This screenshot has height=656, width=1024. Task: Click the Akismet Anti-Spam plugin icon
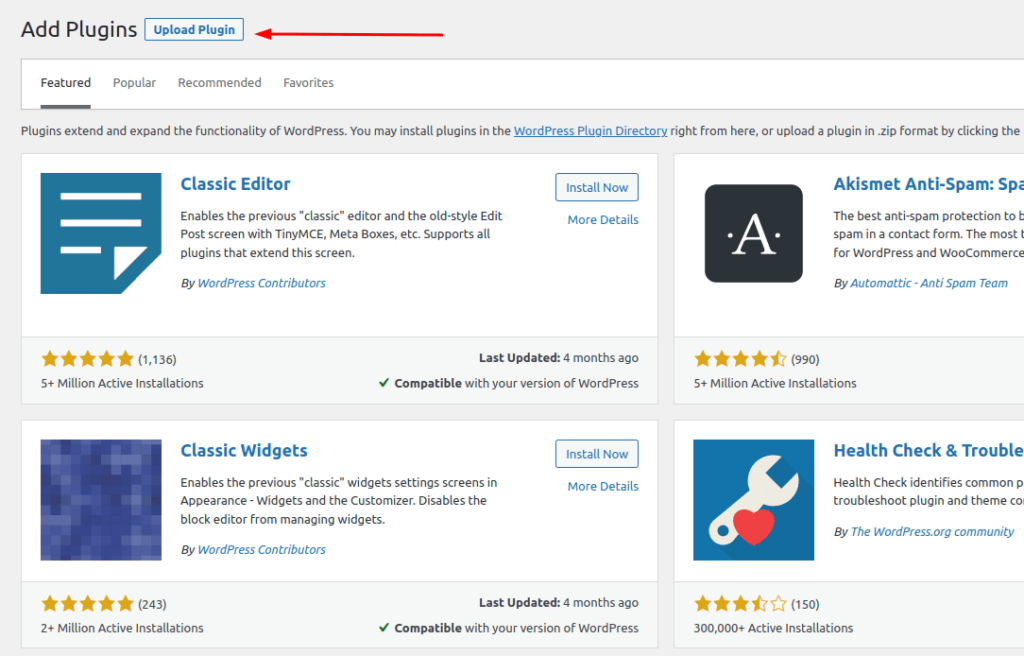[x=754, y=233]
